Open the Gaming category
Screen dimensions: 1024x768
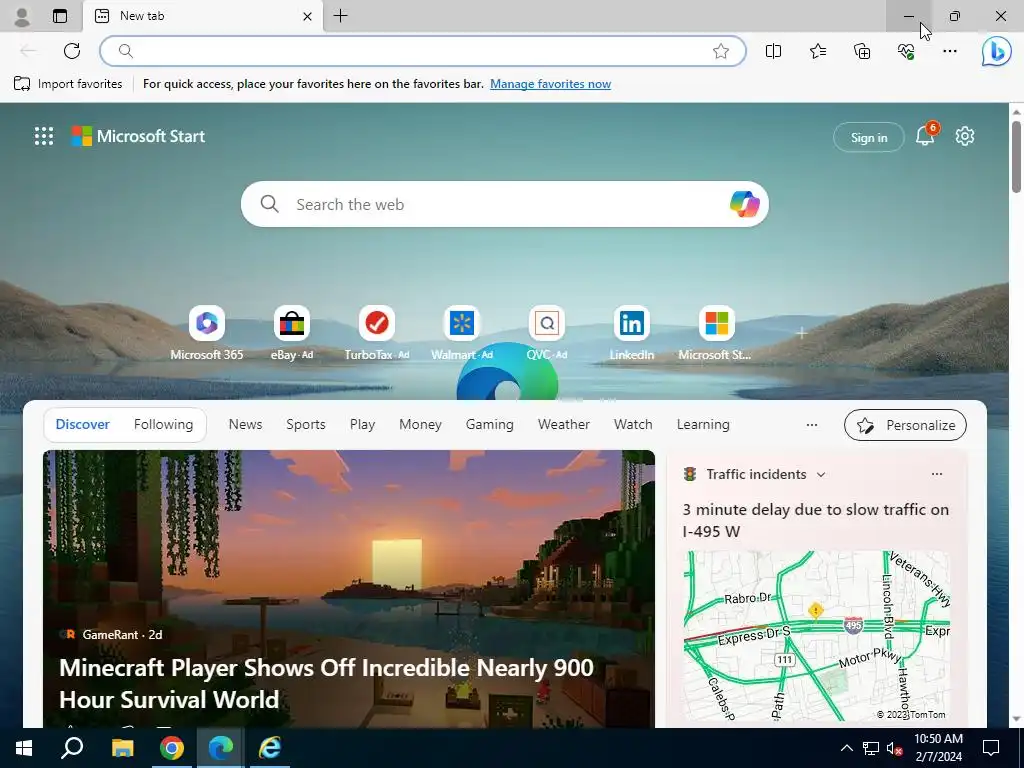pyautogui.click(x=490, y=424)
